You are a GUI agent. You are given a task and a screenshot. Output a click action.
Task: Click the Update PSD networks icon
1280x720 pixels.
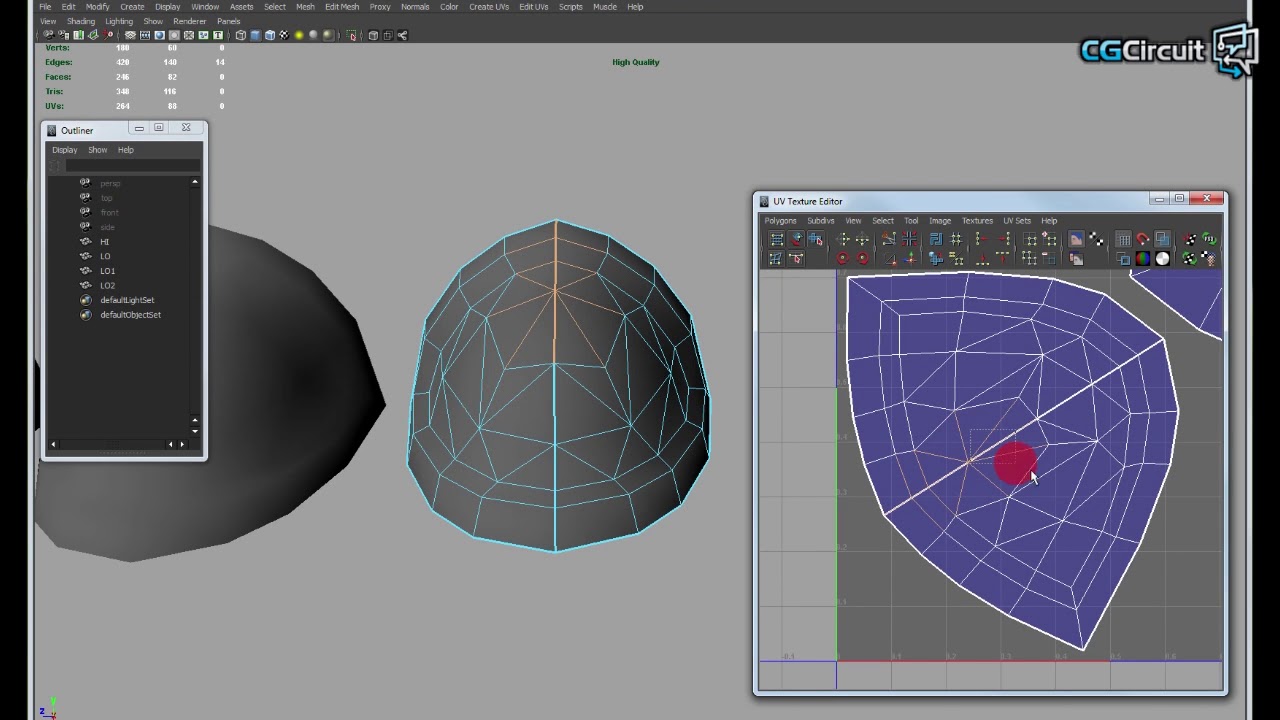pos(1208,239)
